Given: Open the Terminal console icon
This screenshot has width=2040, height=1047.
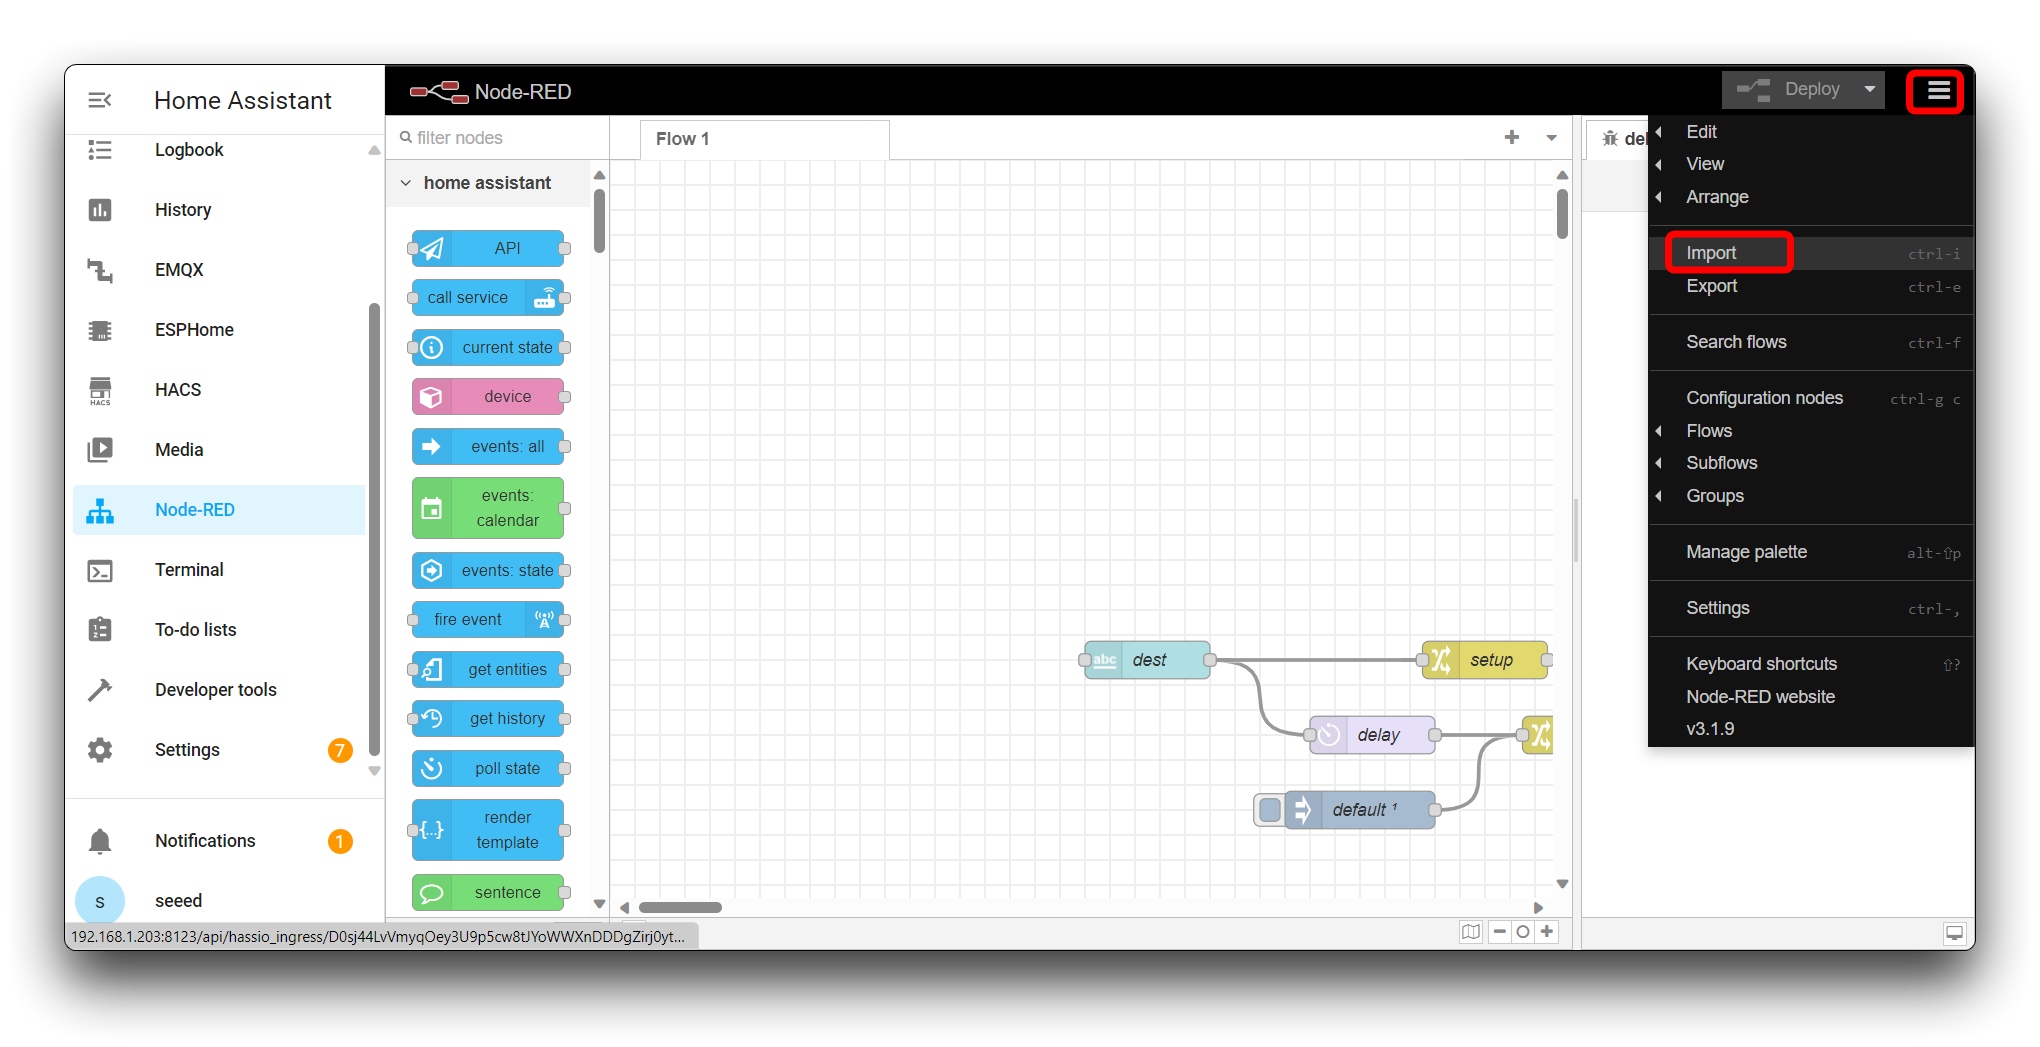Looking at the screenshot, I should pos(99,570).
